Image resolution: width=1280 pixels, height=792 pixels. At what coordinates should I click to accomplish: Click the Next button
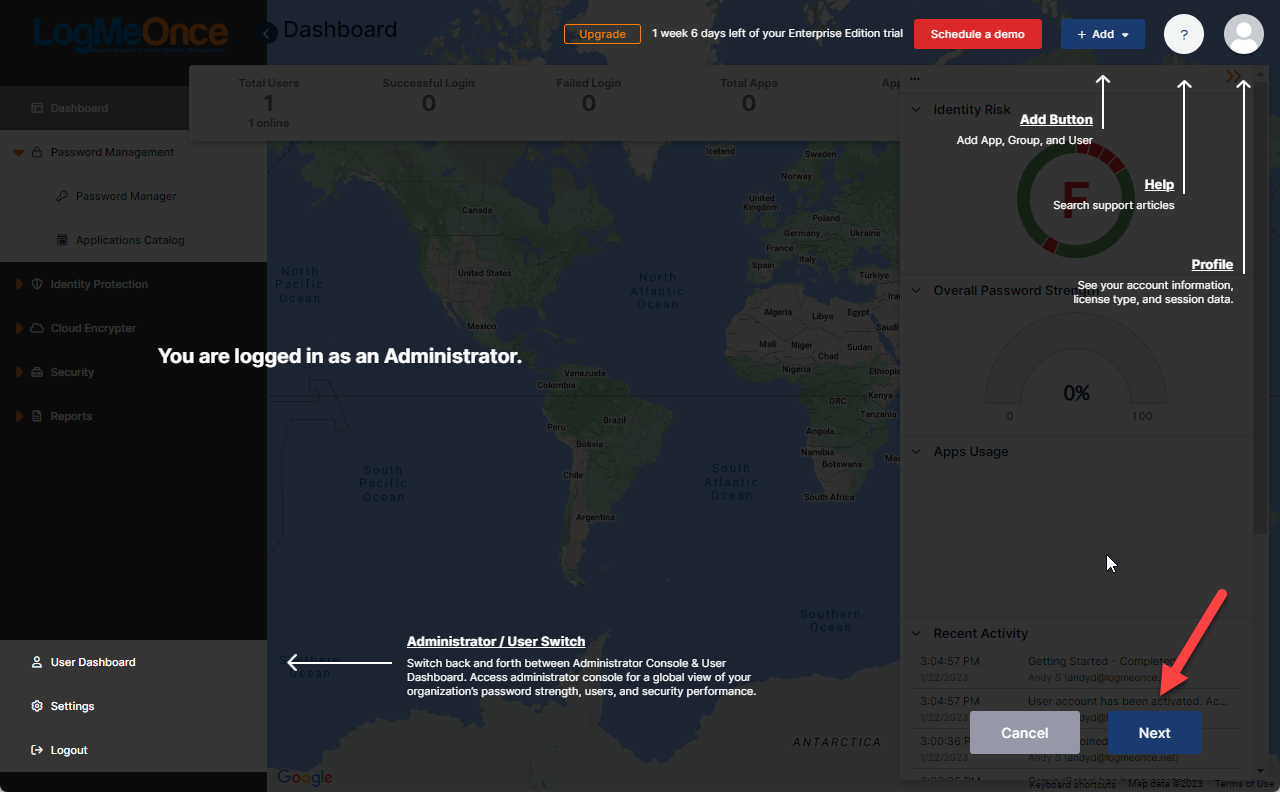(x=1154, y=733)
